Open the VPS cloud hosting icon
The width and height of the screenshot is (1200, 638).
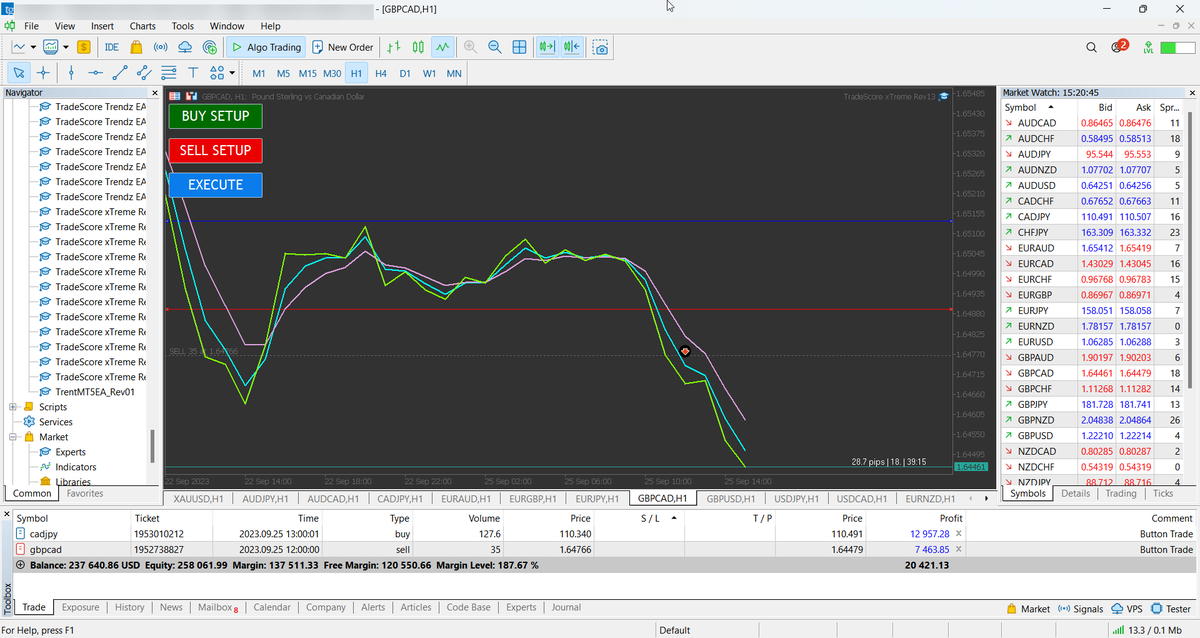(x=185, y=46)
